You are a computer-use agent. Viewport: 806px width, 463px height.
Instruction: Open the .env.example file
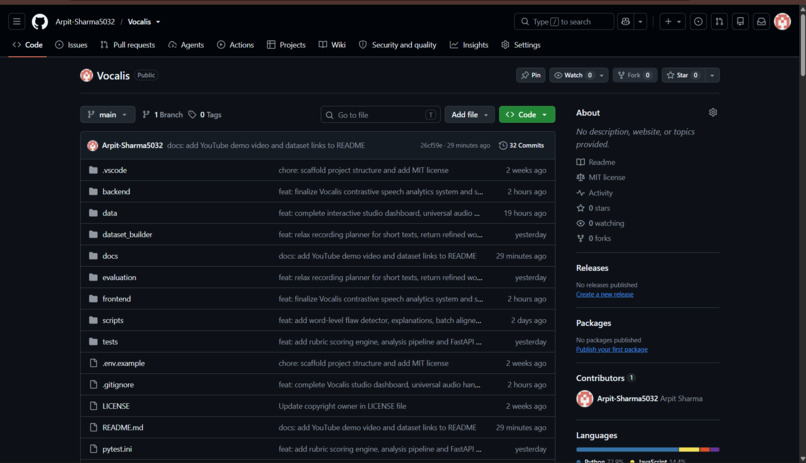123,363
